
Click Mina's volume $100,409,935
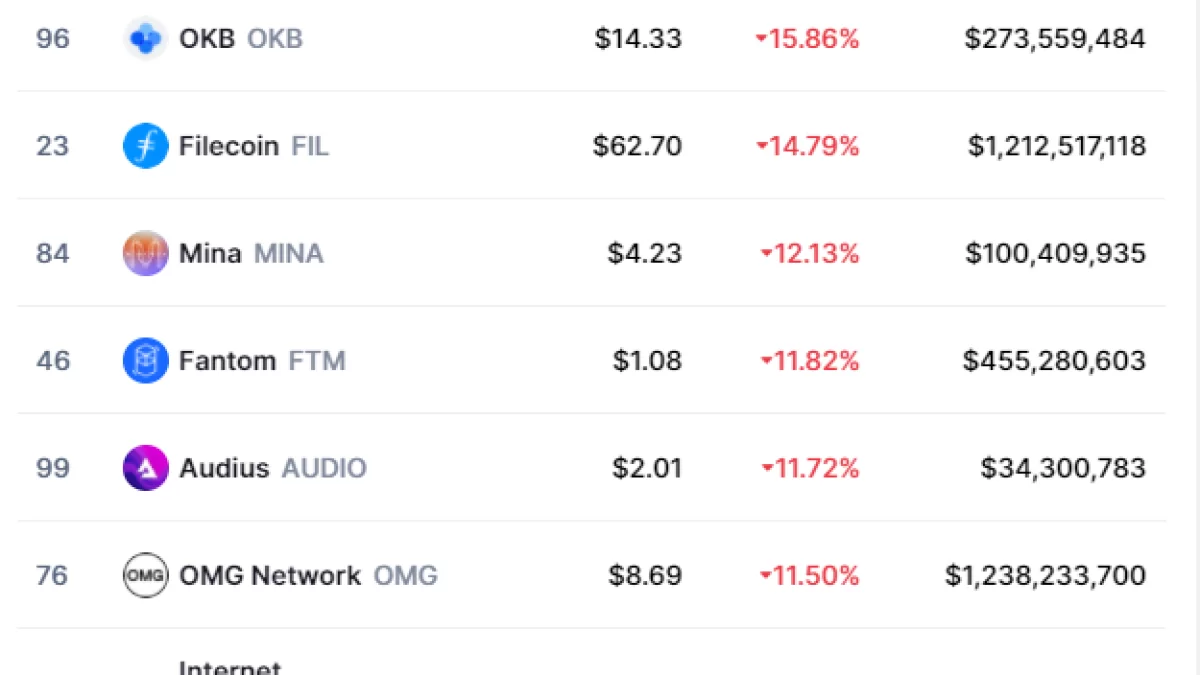coord(1055,253)
